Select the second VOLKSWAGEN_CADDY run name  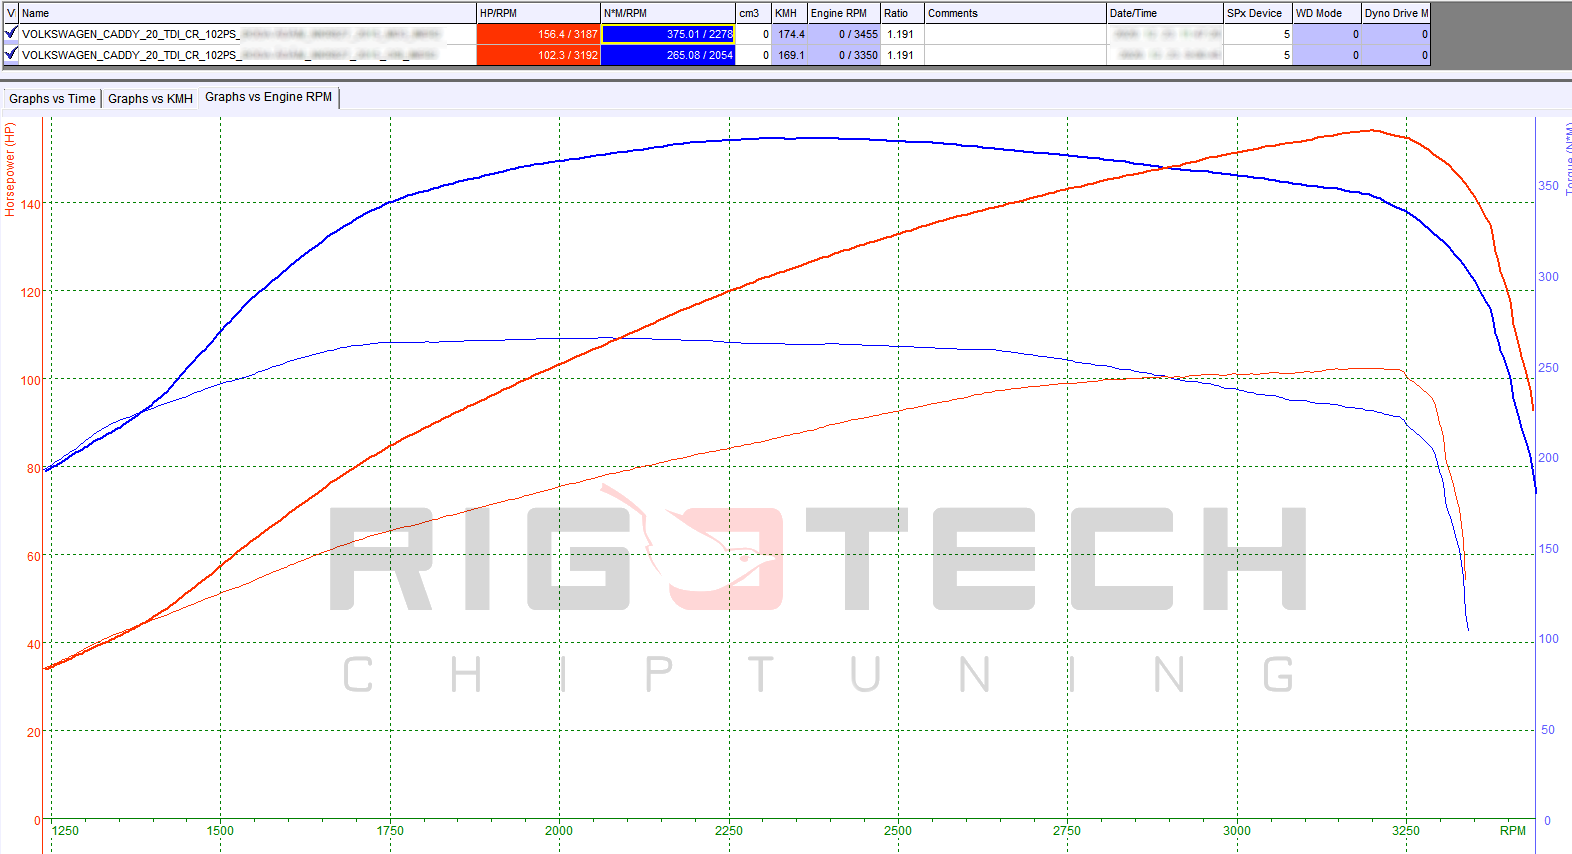[x=248, y=55]
